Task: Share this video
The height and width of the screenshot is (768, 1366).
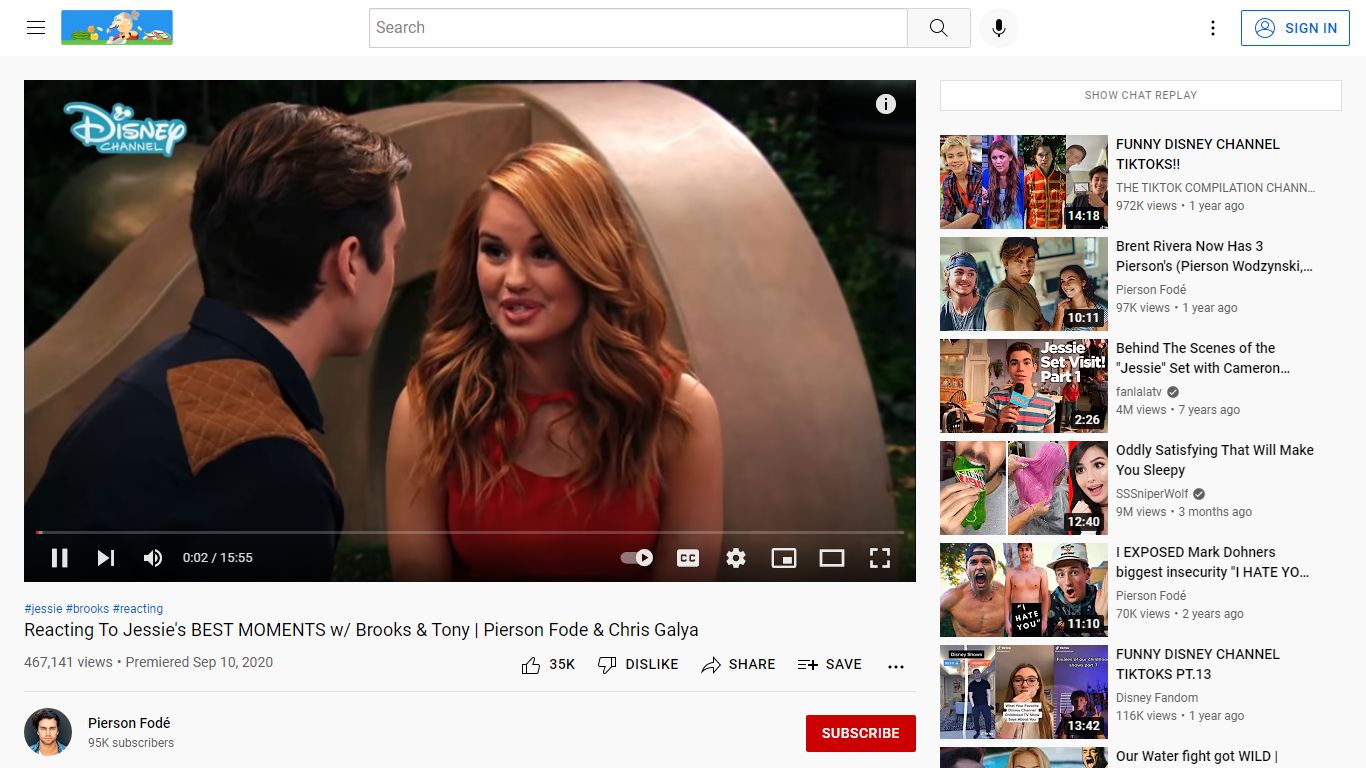Action: tap(738, 665)
